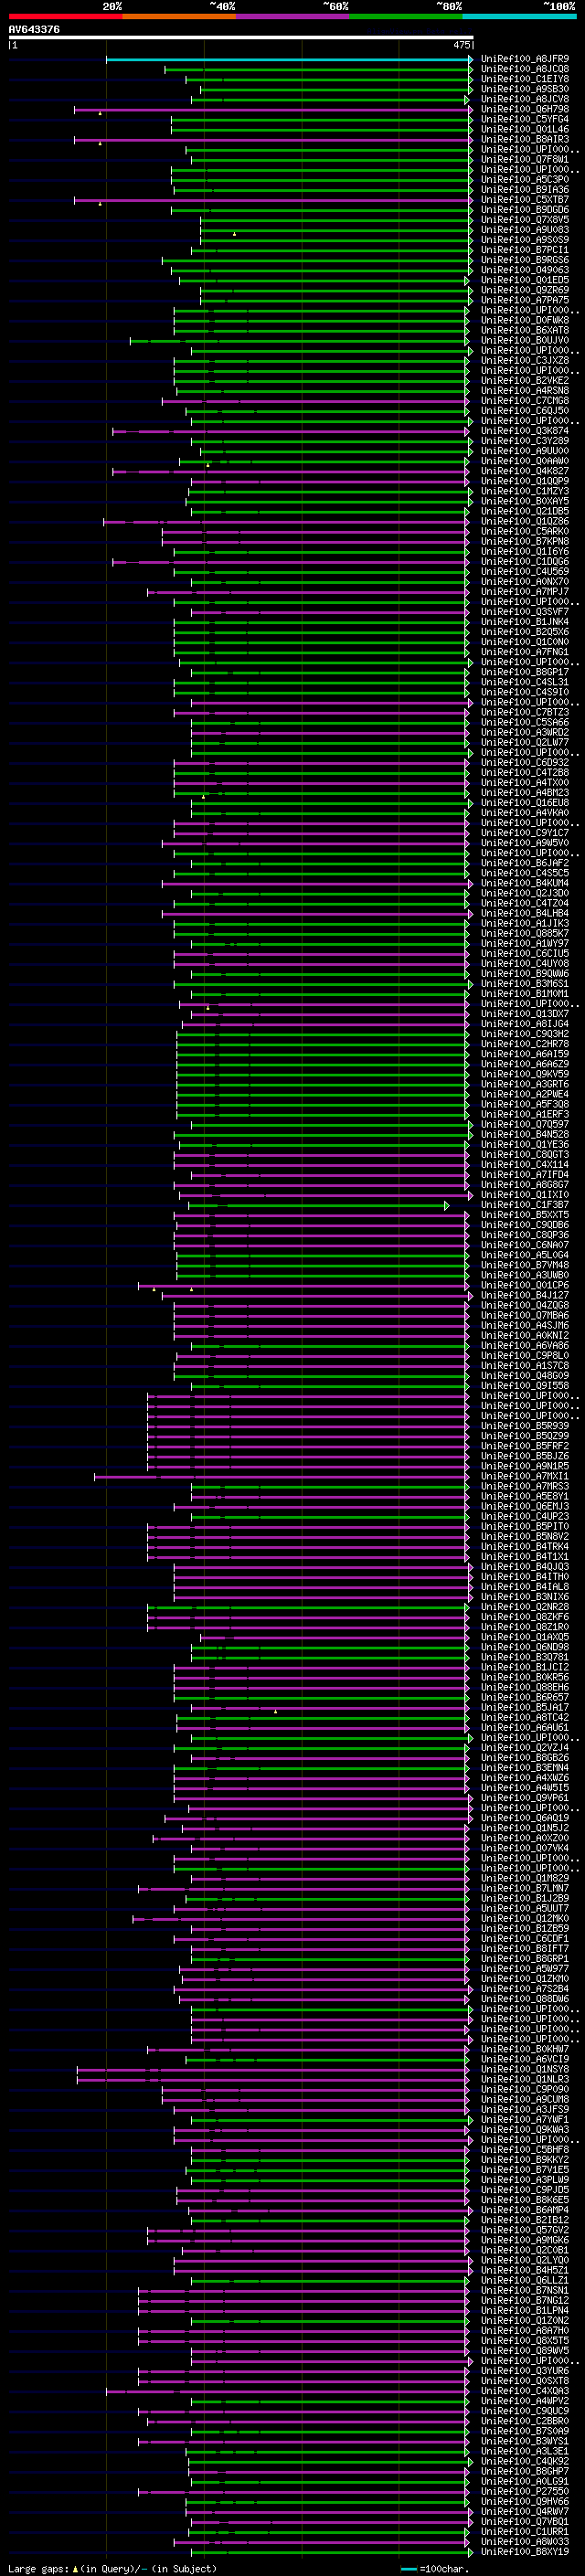The height and width of the screenshot is (2576, 585).
Task: Select the UniRef100_A5C3P0 entry
Action: pos(525,179)
